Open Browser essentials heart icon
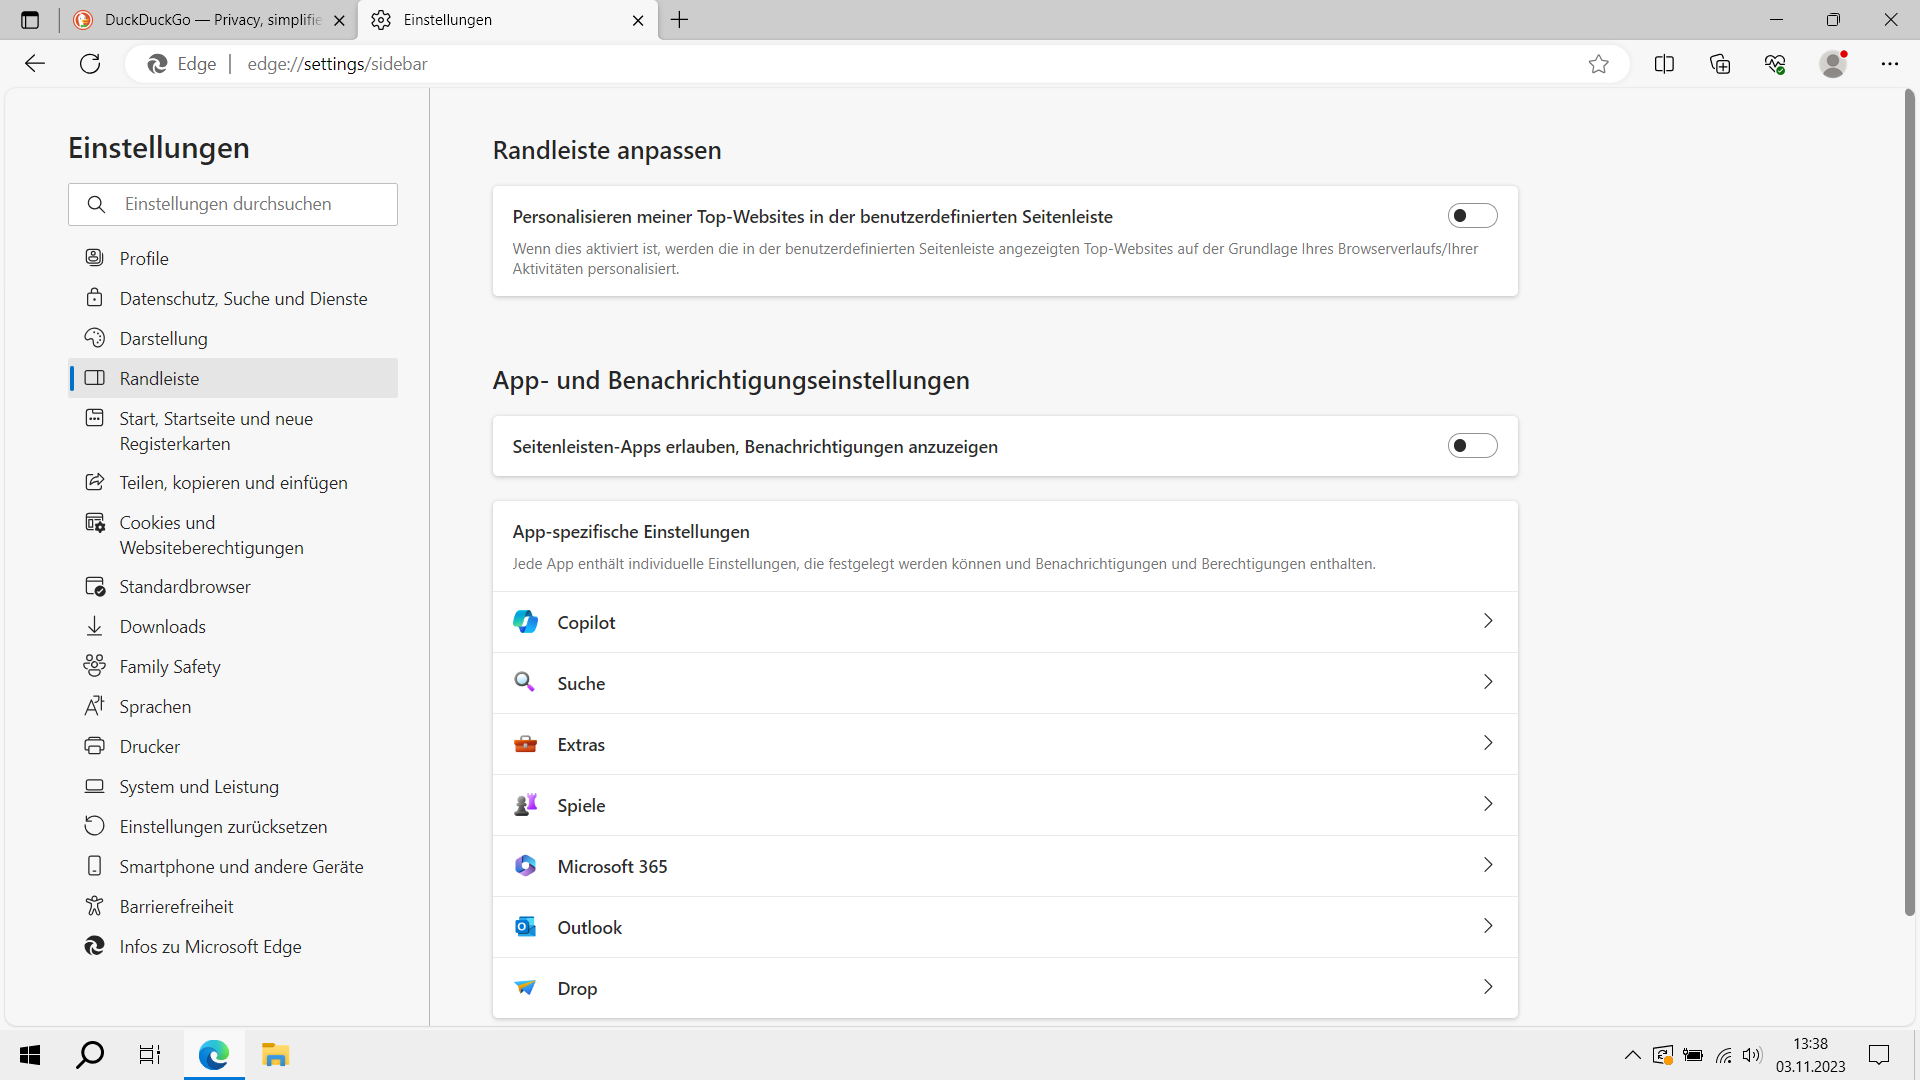Viewport: 1920px width, 1080px height. tap(1775, 64)
